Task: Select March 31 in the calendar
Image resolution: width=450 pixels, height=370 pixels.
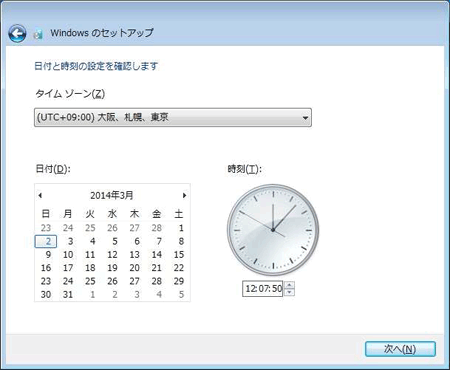Action: [x=68, y=295]
